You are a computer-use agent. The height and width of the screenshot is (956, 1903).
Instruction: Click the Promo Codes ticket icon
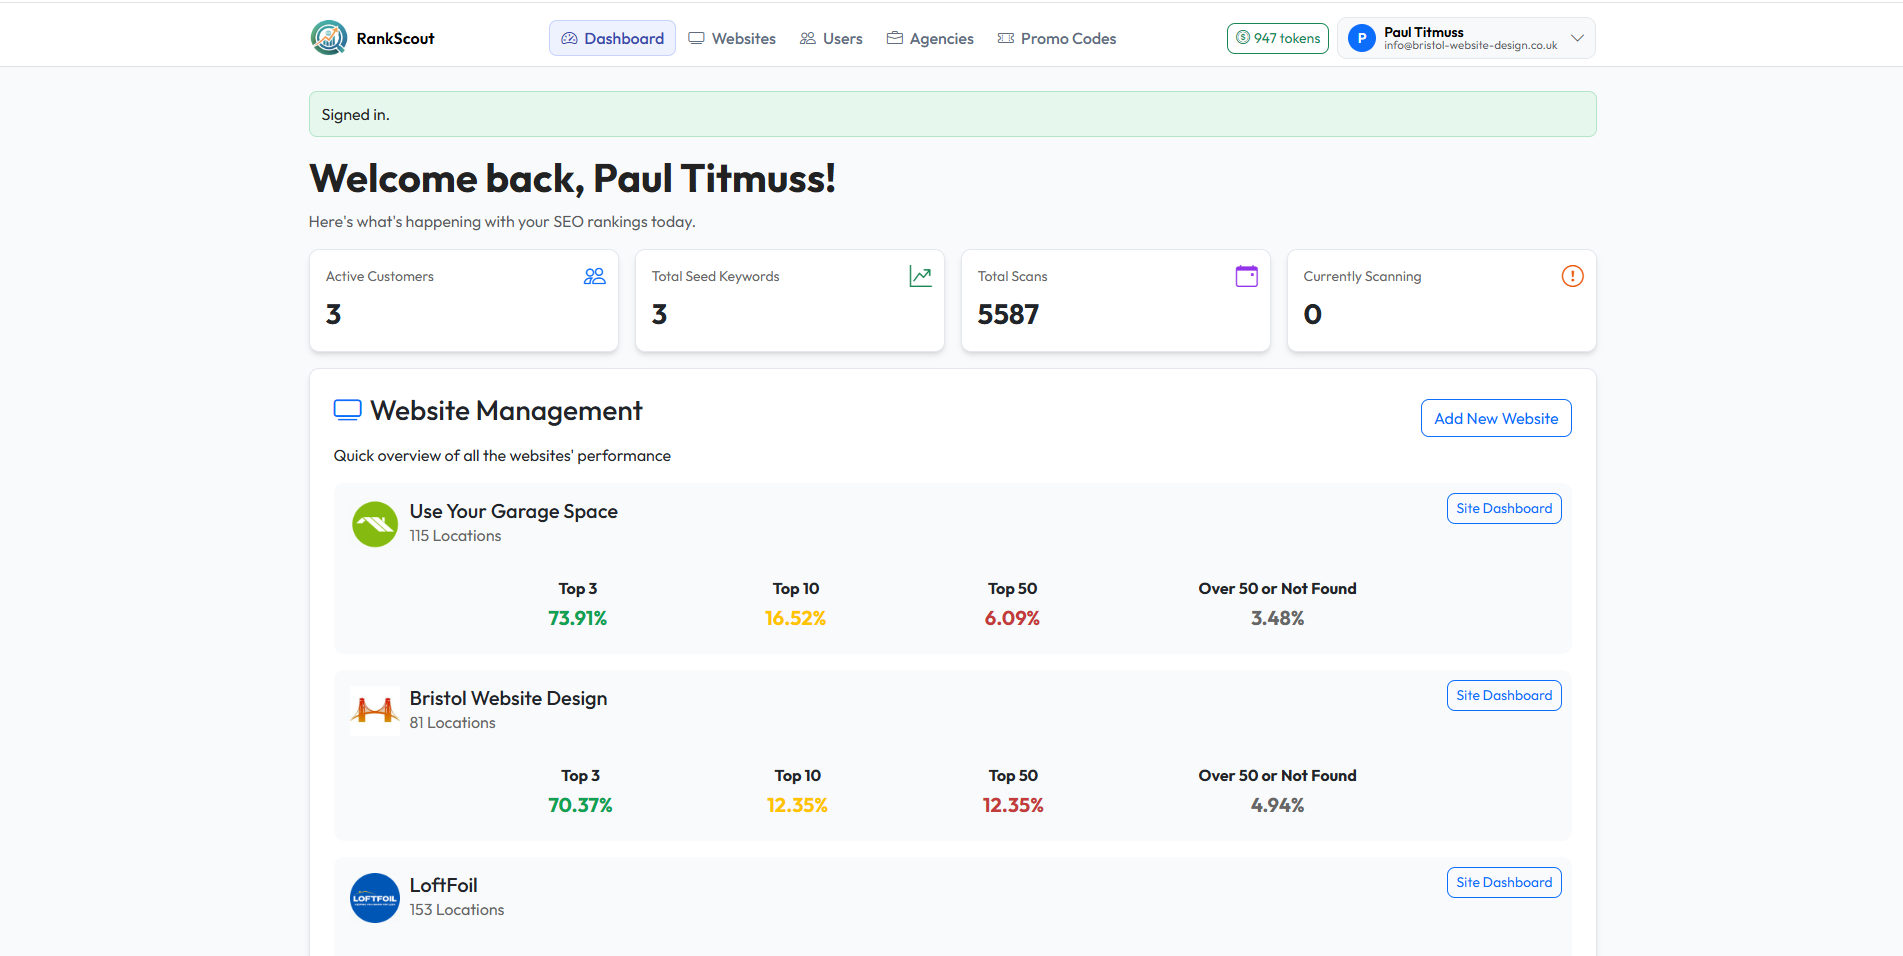pos(1004,38)
